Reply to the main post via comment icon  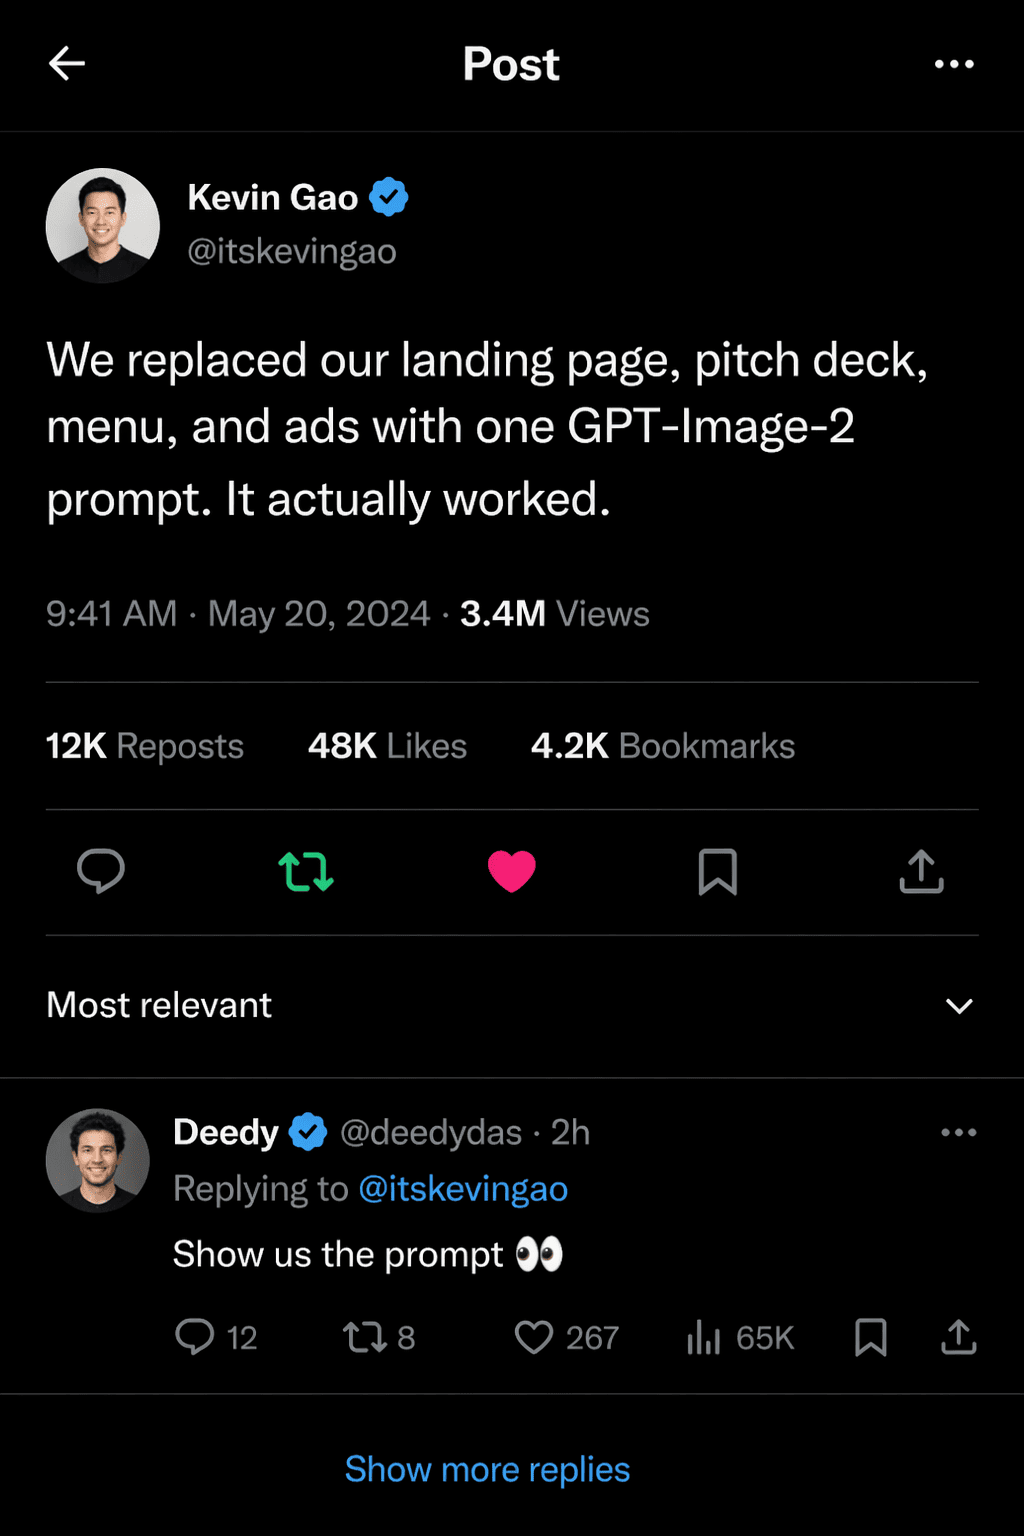[101, 871]
